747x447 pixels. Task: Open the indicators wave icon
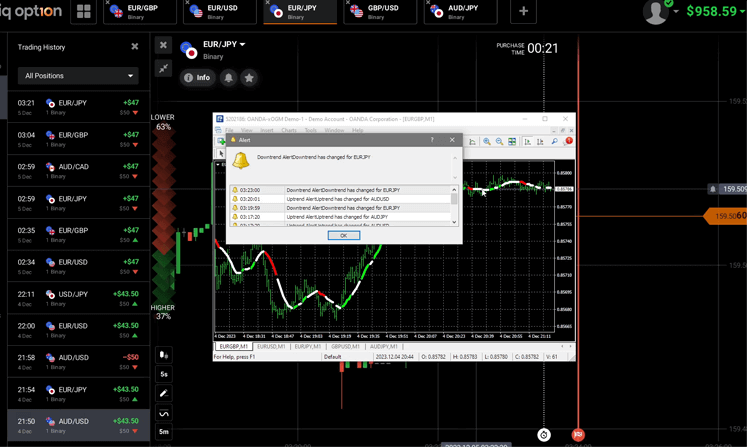[164, 413]
